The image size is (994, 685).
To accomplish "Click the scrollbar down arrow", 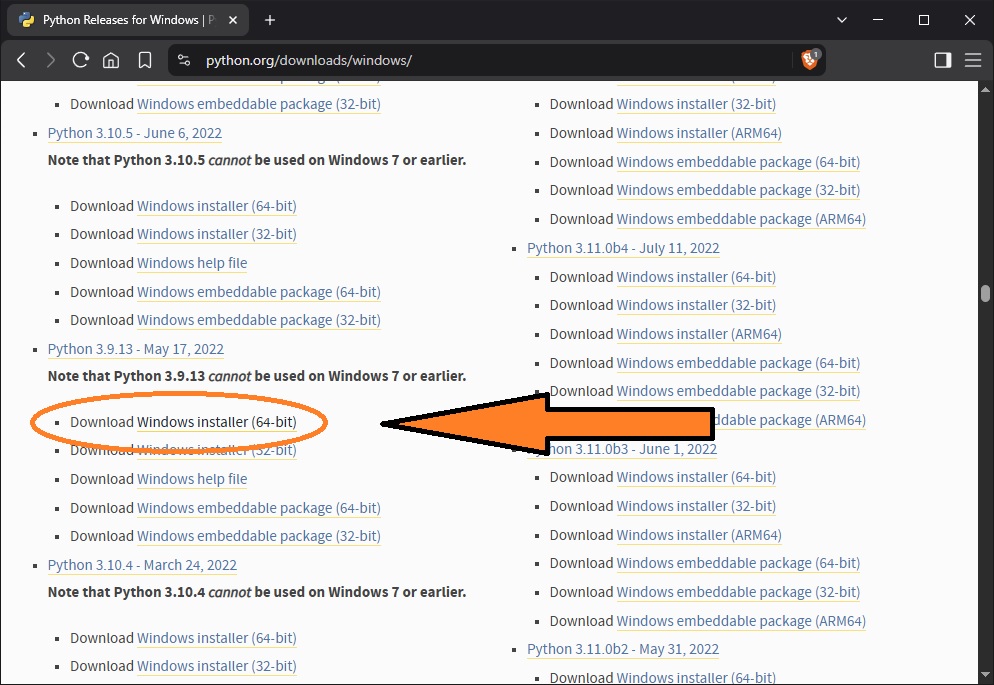I will 985,675.
